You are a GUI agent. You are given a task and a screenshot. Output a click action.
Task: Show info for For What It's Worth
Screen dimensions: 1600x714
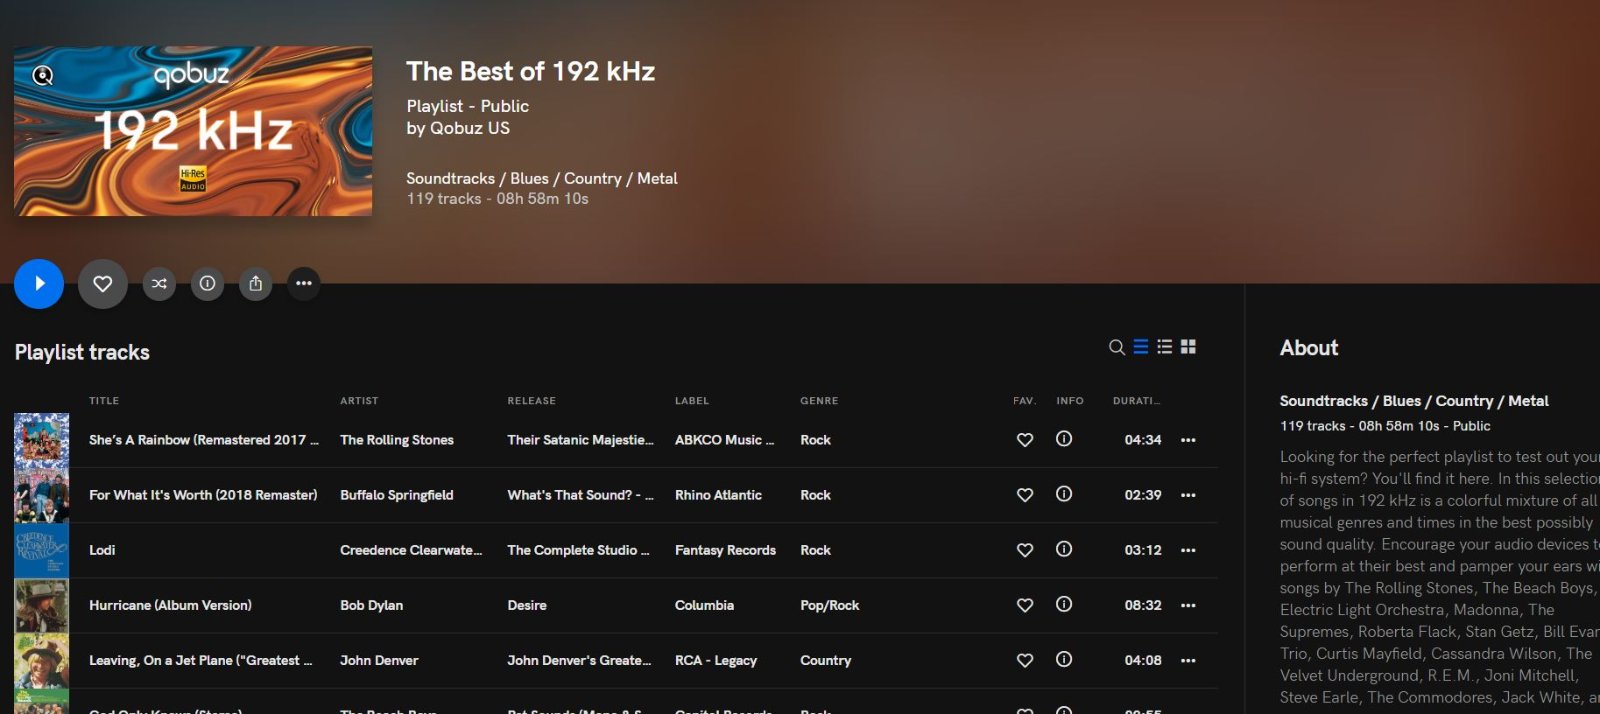click(x=1064, y=494)
